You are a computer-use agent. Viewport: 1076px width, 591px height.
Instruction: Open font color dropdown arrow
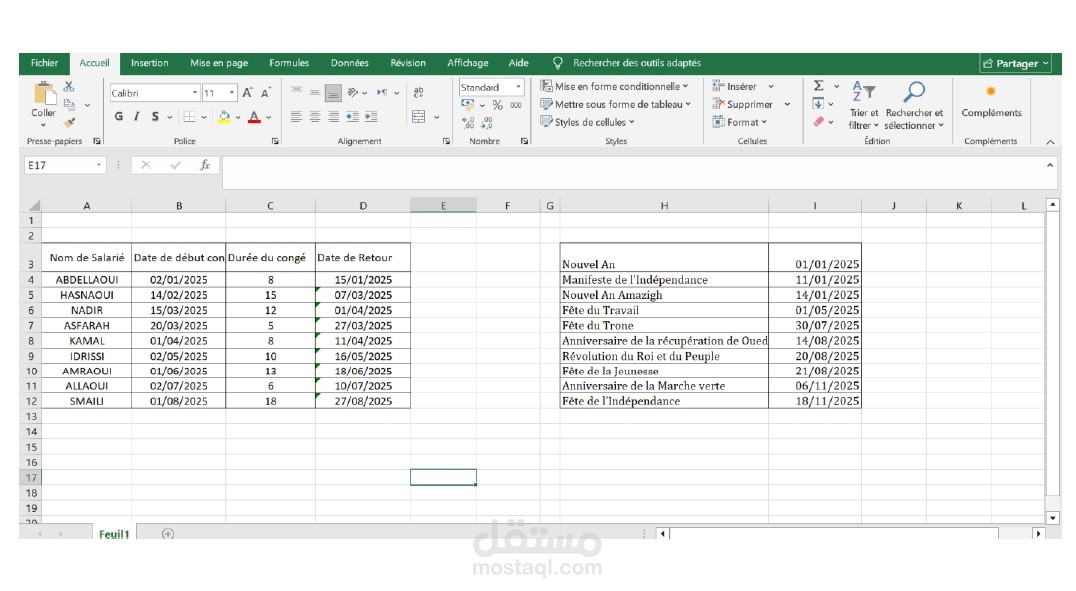268,117
